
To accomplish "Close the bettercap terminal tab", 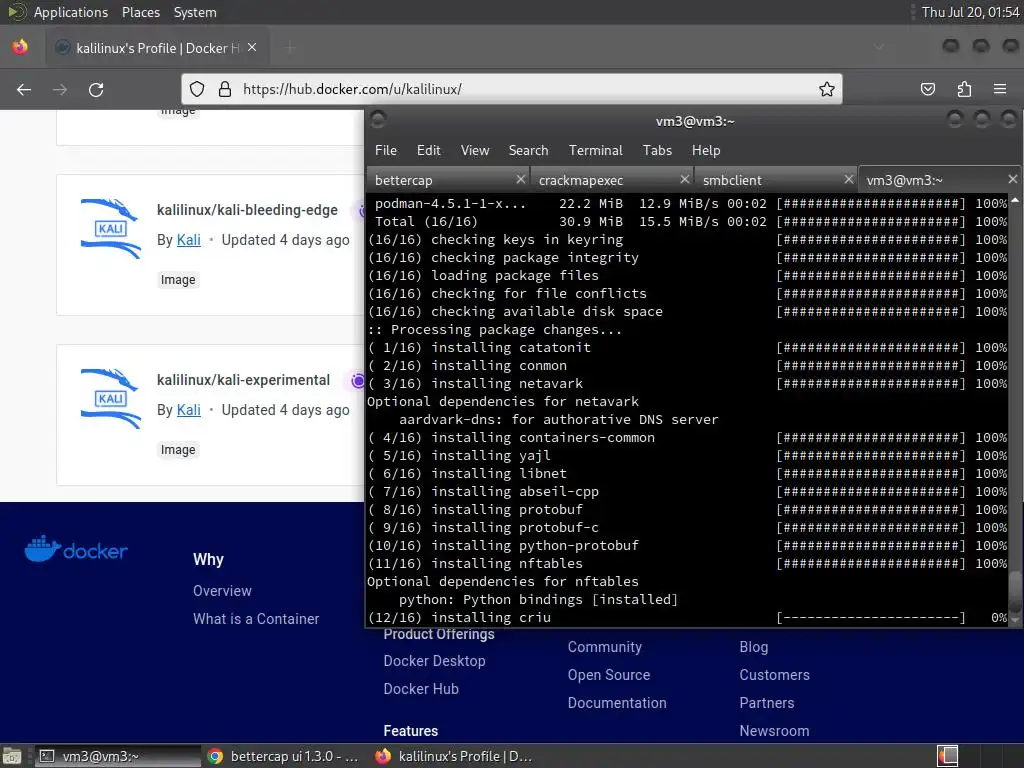I will pyautogui.click(x=520, y=179).
